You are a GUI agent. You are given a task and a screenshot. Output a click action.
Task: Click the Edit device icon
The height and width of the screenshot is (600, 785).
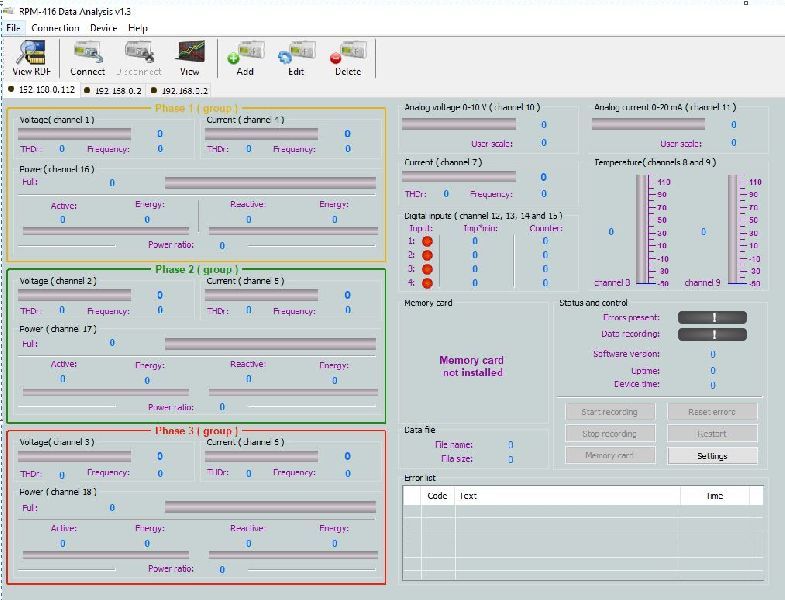tap(296, 58)
